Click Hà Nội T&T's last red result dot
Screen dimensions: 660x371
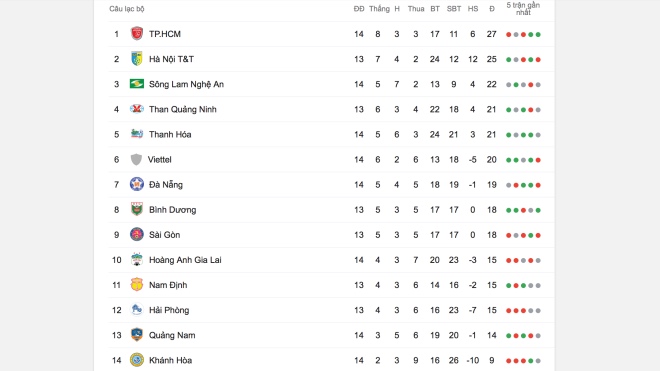[538, 60]
